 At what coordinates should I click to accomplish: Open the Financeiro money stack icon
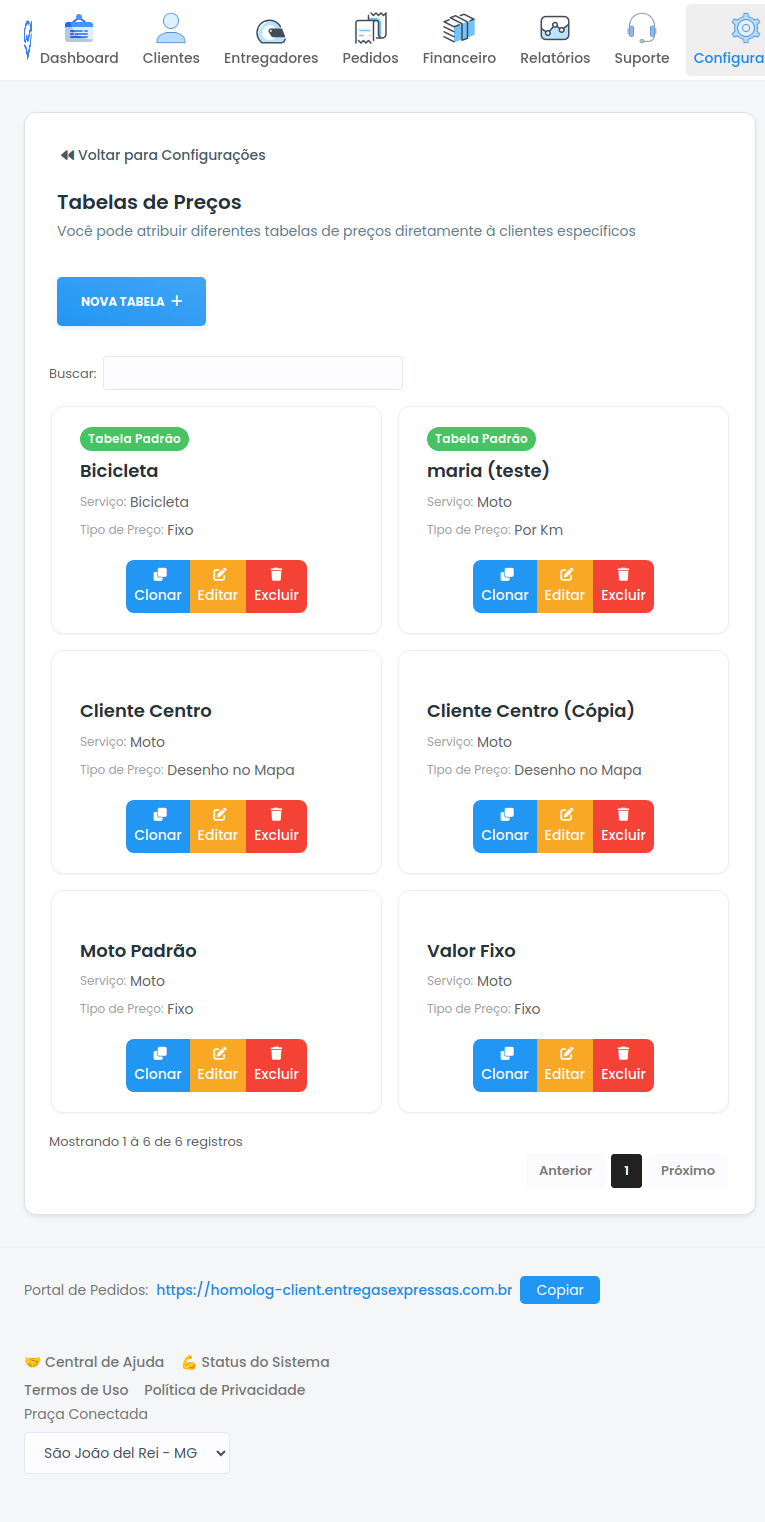[459, 29]
